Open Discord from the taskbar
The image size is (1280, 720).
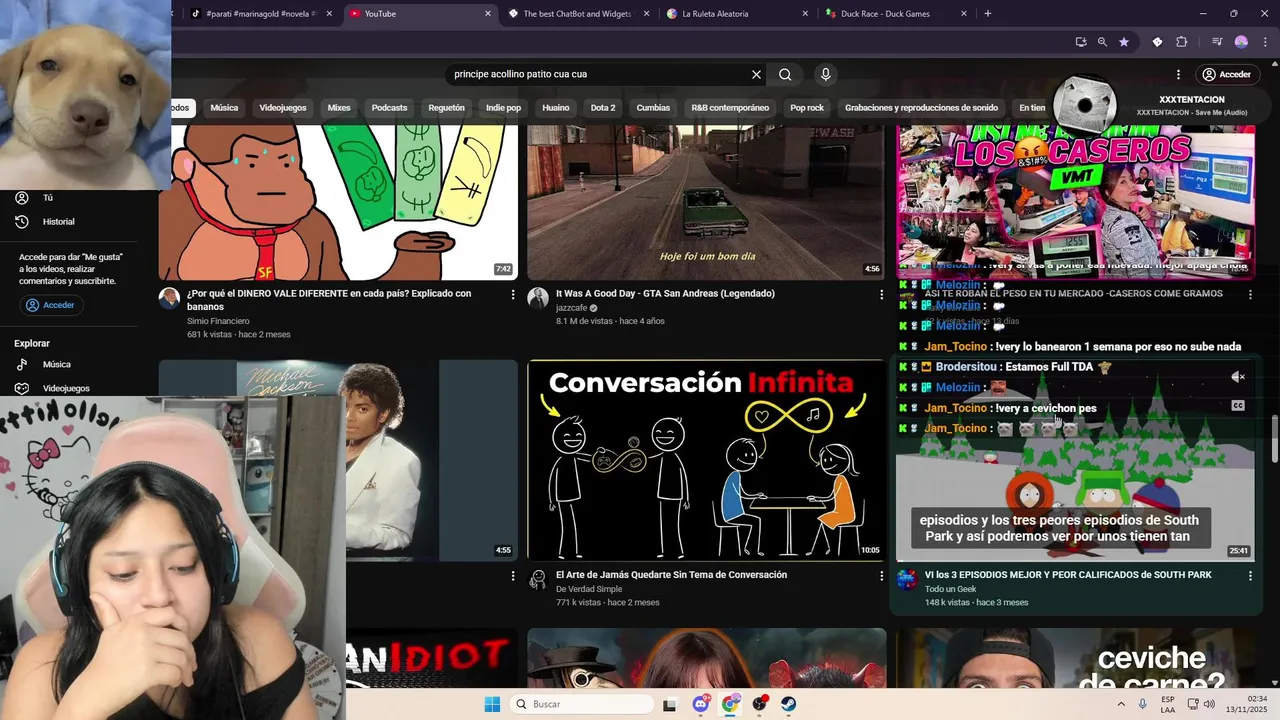coord(701,704)
